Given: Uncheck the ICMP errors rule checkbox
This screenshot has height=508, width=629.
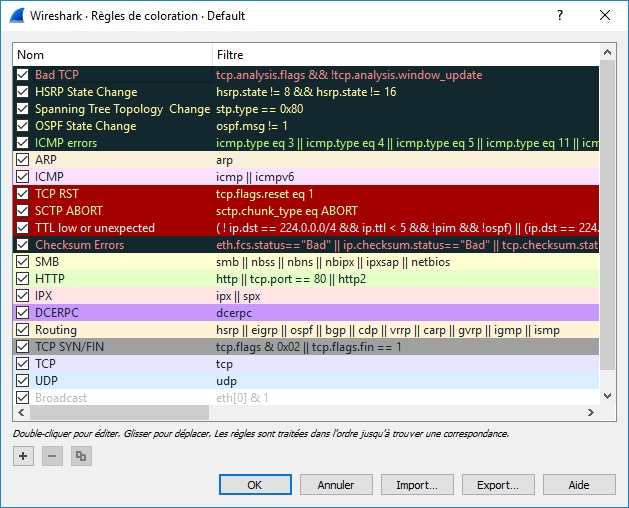Looking at the screenshot, I should (x=22, y=143).
